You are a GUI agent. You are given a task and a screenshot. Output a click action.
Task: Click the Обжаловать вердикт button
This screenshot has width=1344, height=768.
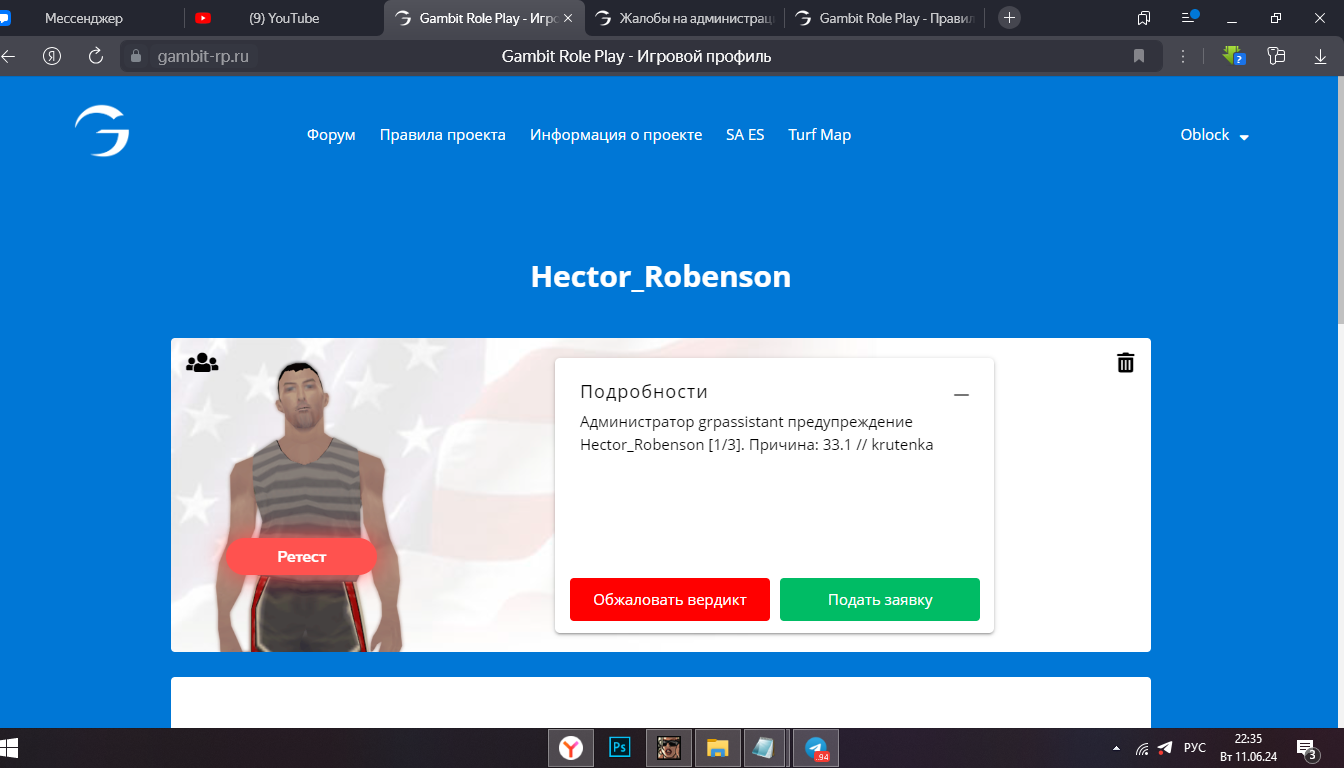[x=669, y=600]
